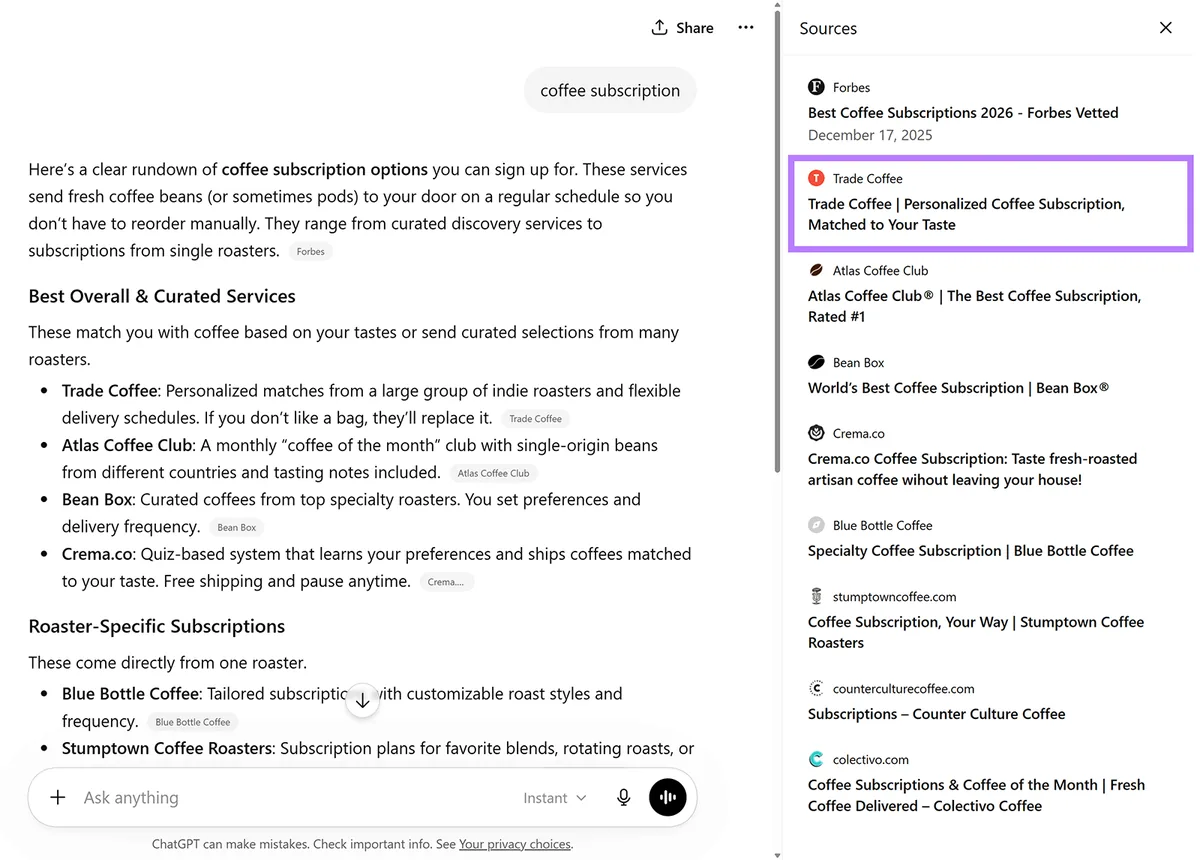Click the colectivo.com favicon
The width and height of the screenshot is (1200, 860).
pos(816,759)
